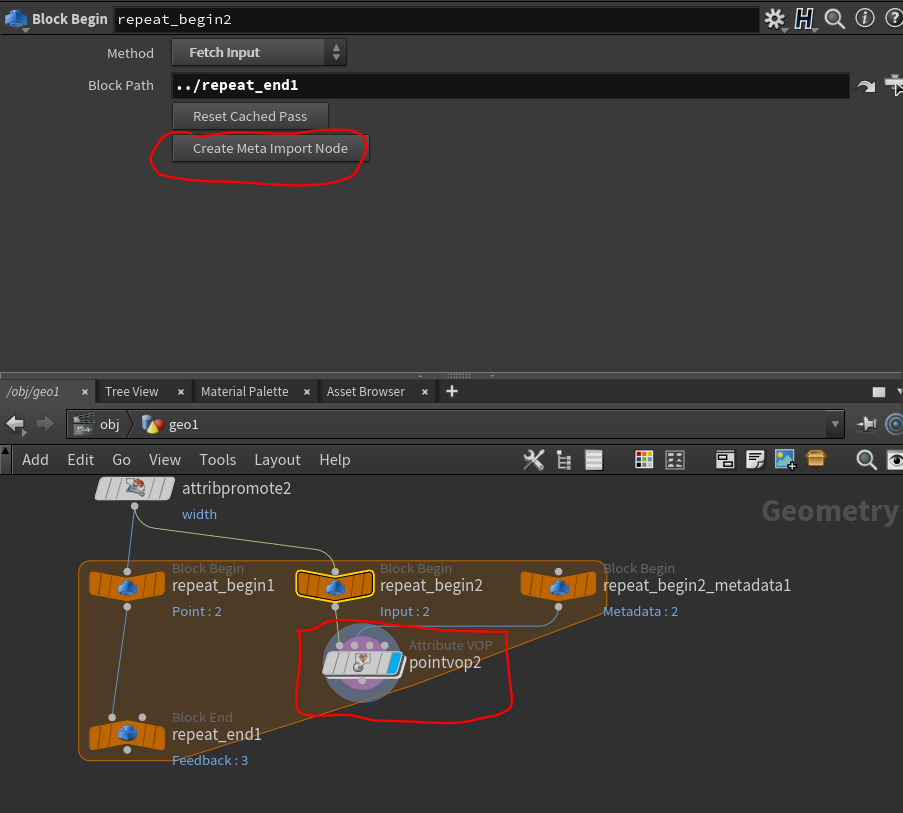Open the dropdown arrow beneath the H icon
The image size is (903, 813).
coord(815,30)
